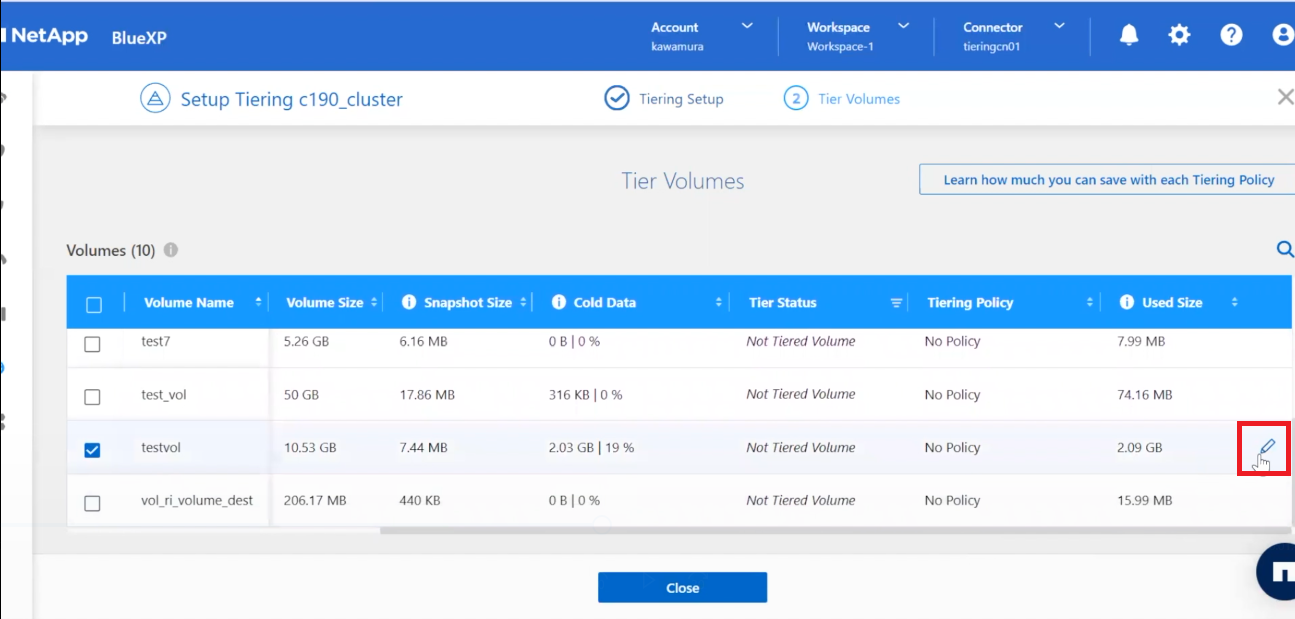Close the Setup Tiering wizard with X

click(x=1285, y=97)
